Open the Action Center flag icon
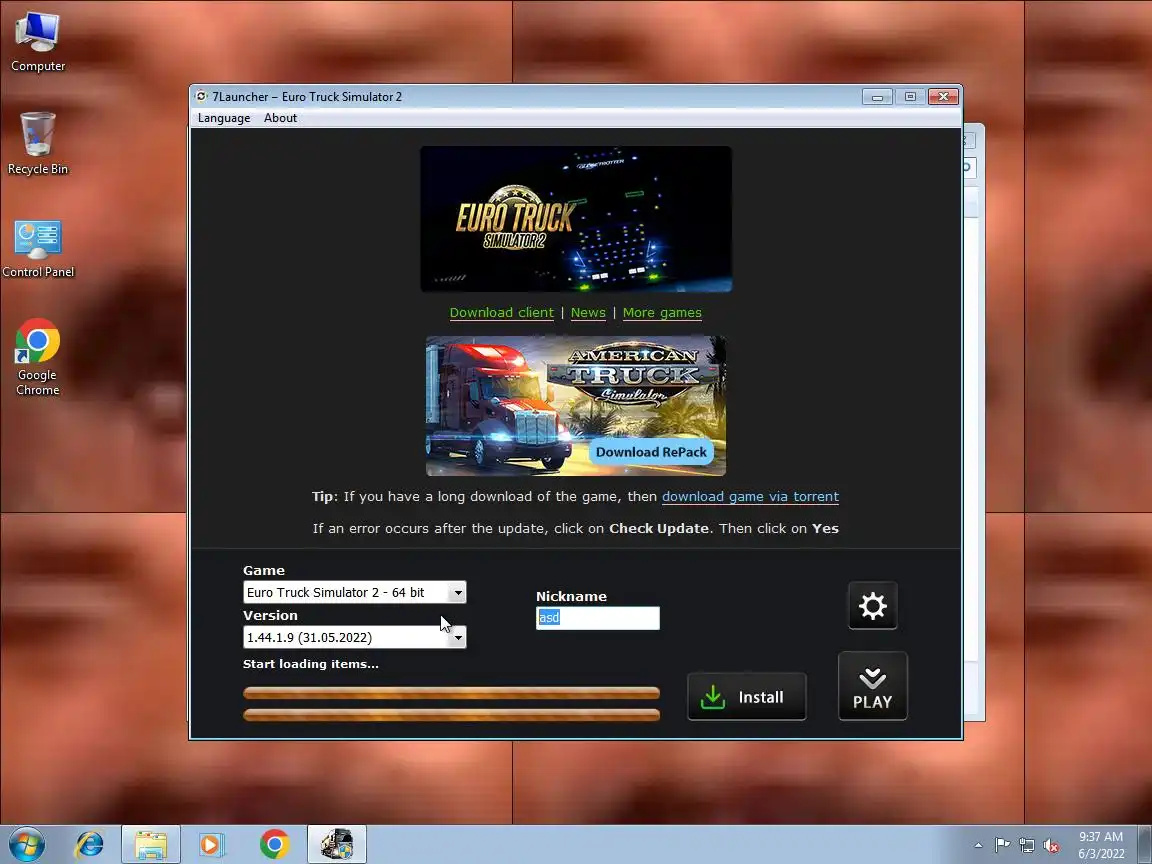 (x=1002, y=846)
